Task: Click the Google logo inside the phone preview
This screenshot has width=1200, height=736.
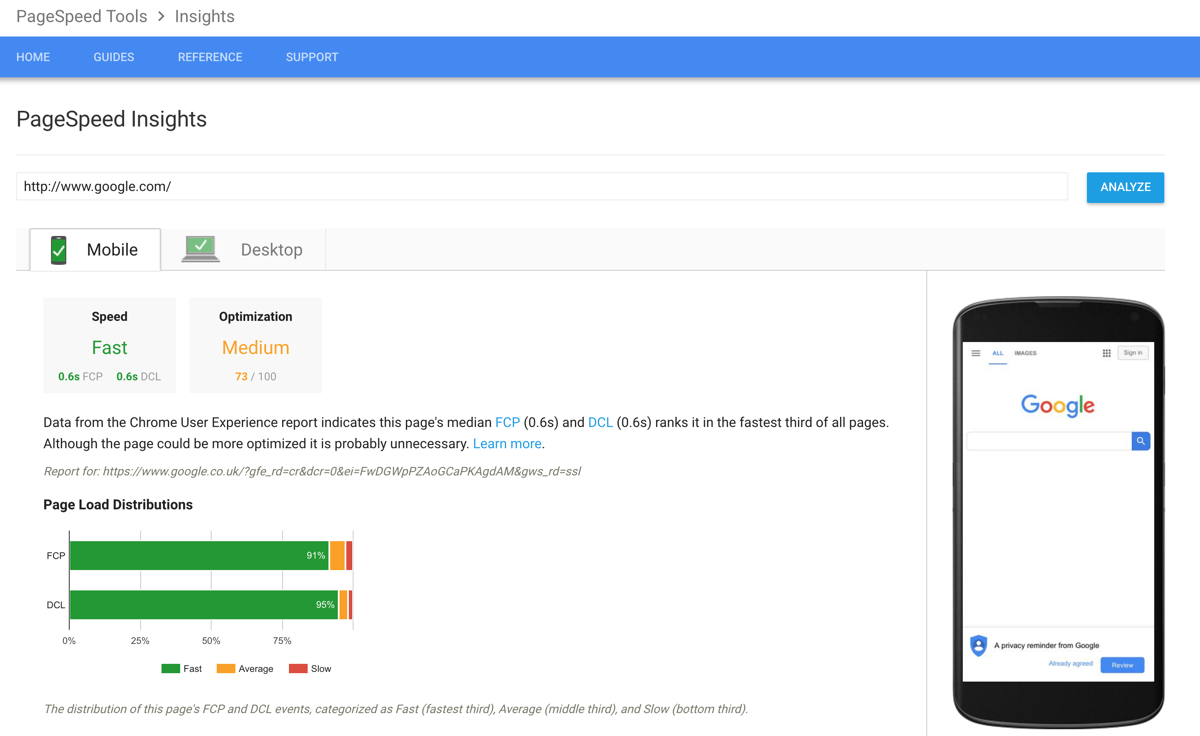Action: click(x=1057, y=405)
